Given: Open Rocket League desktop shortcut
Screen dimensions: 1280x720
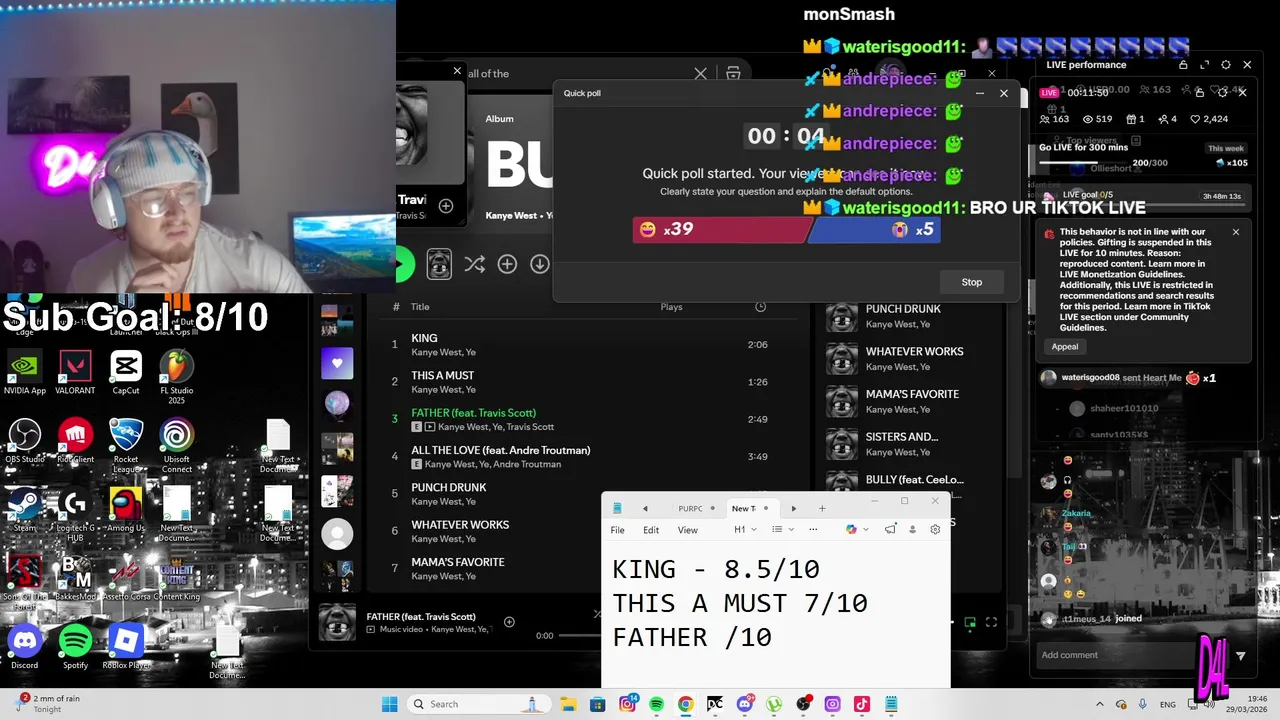Looking at the screenshot, I should (126, 445).
